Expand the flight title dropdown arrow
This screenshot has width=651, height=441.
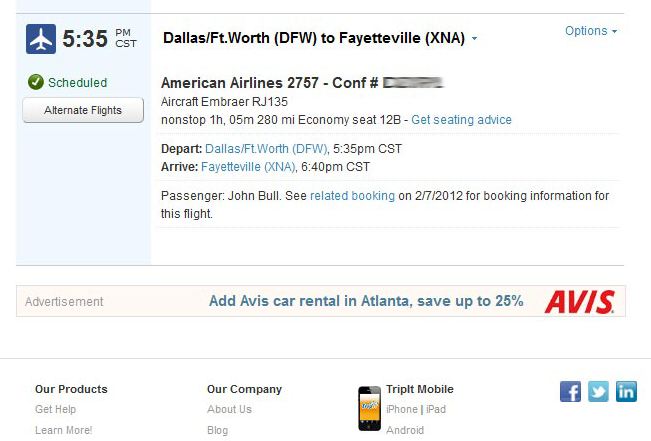(474, 40)
